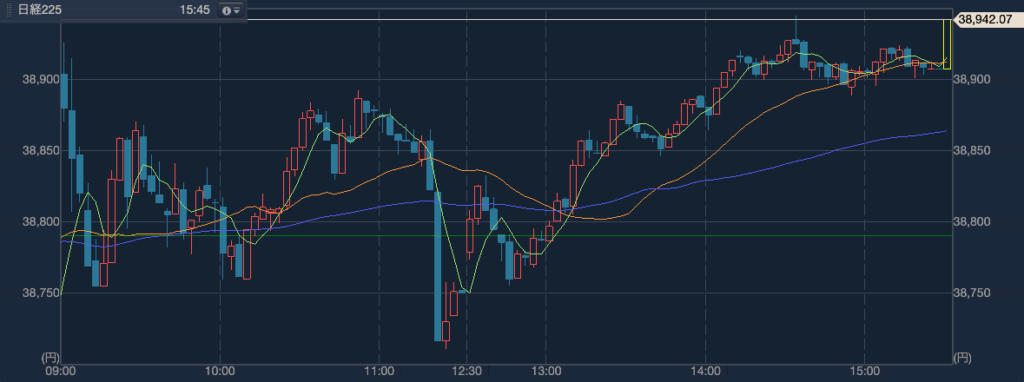Click the 13:00 time axis label

click(546, 372)
